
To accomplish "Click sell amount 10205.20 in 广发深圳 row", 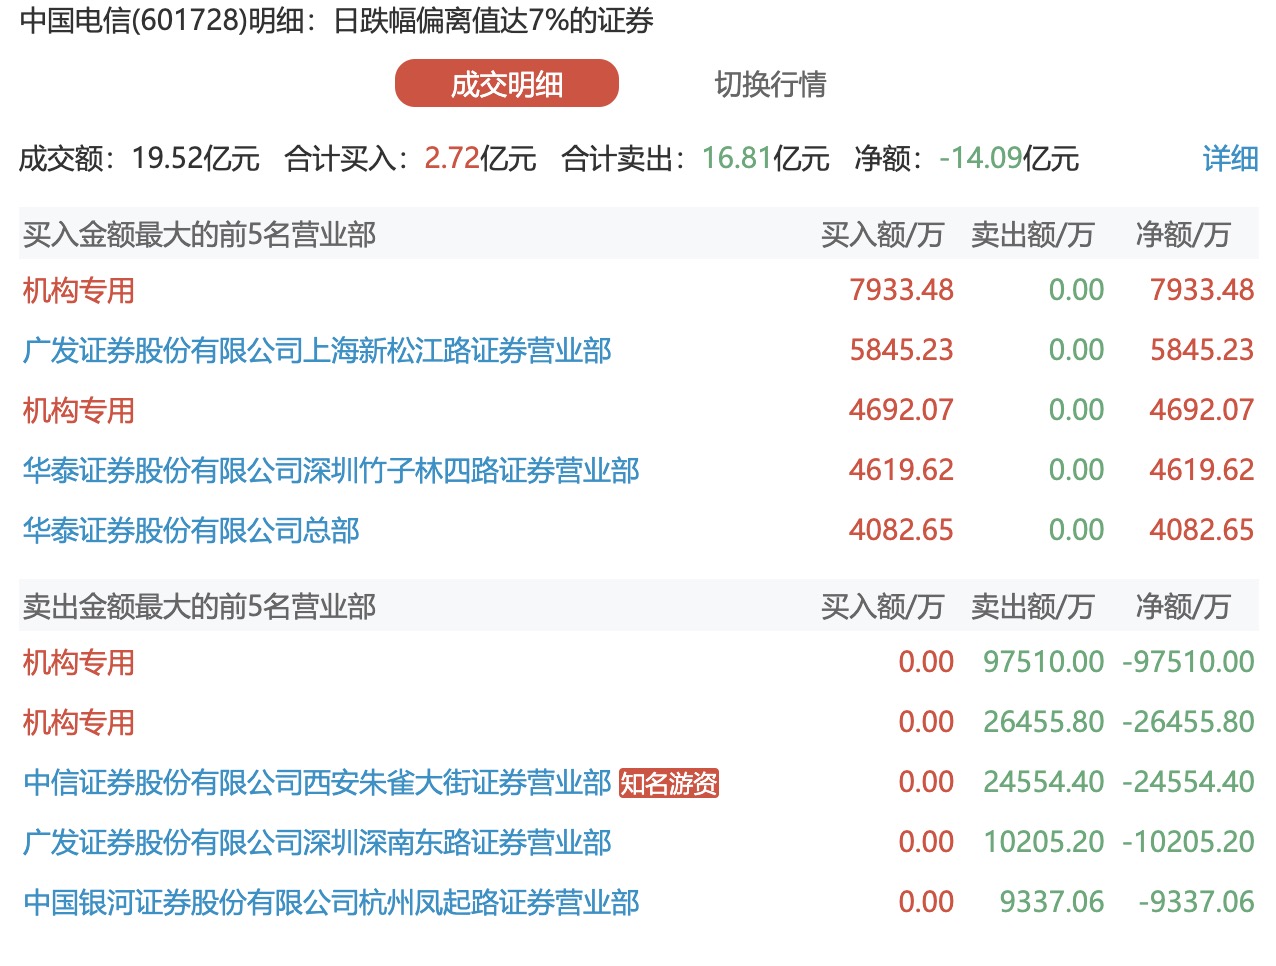I will tap(1043, 842).
